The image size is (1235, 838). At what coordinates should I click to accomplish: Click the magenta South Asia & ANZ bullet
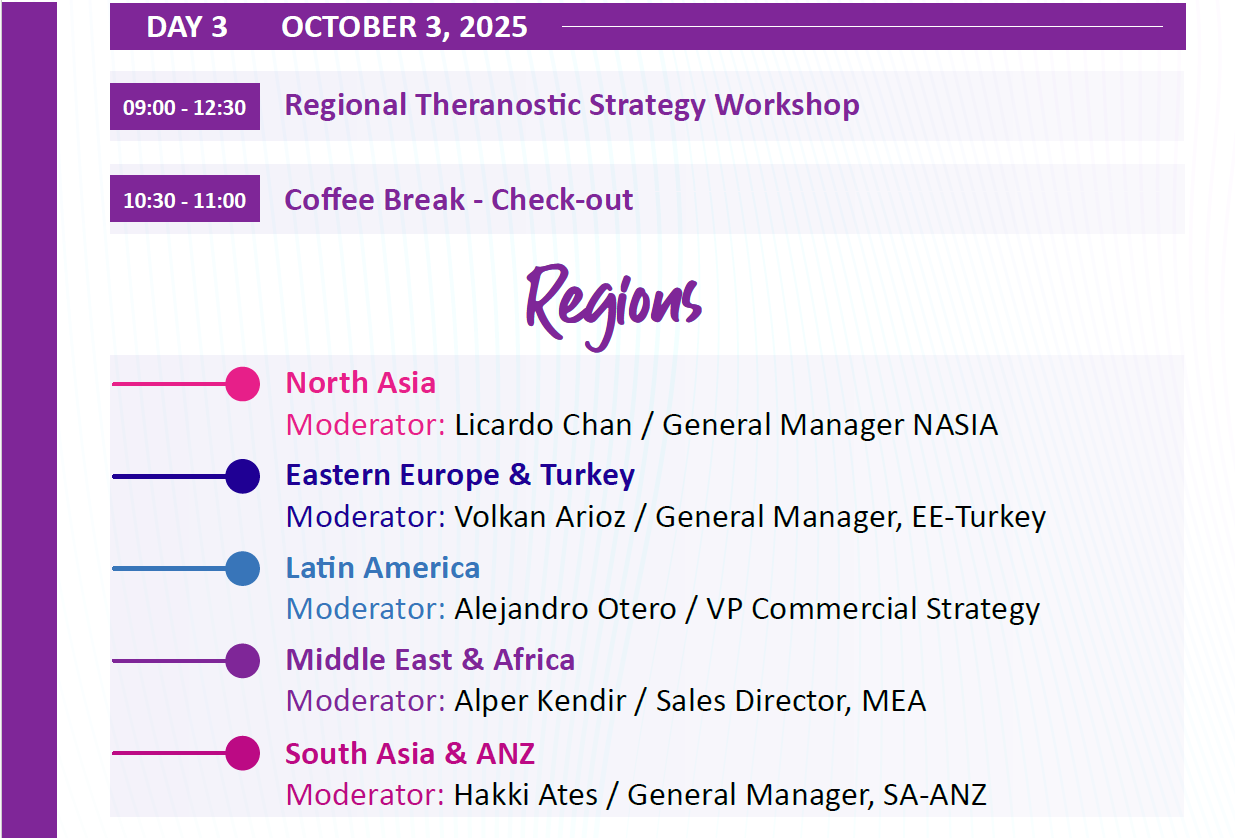coord(242,753)
